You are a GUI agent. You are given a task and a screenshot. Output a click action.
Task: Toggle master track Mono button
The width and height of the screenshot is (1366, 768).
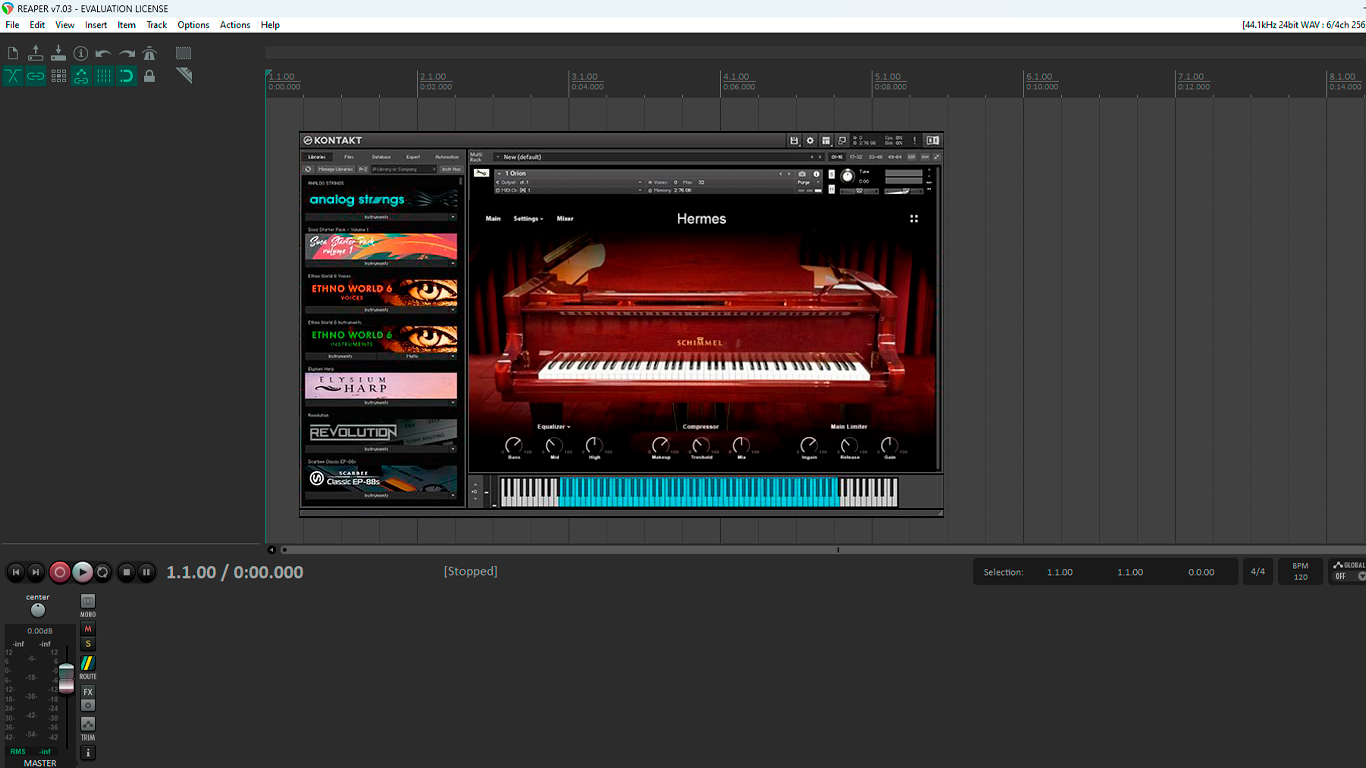tap(88, 602)
